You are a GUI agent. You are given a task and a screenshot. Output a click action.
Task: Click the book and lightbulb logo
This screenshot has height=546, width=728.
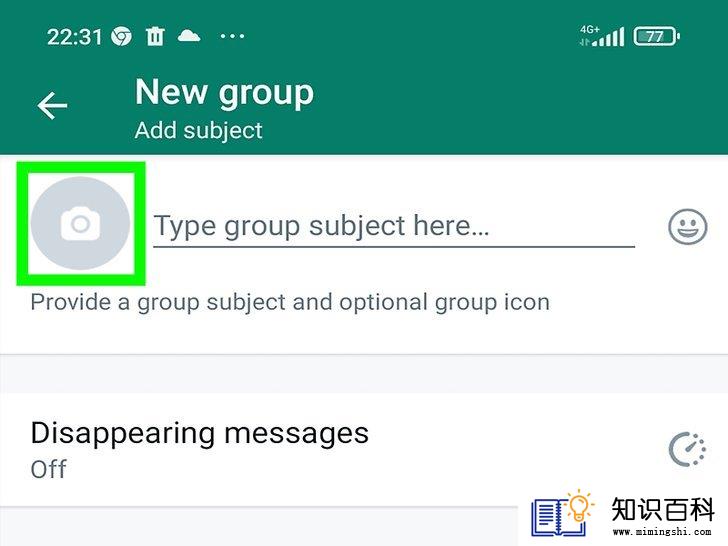[x=563, y=513]
